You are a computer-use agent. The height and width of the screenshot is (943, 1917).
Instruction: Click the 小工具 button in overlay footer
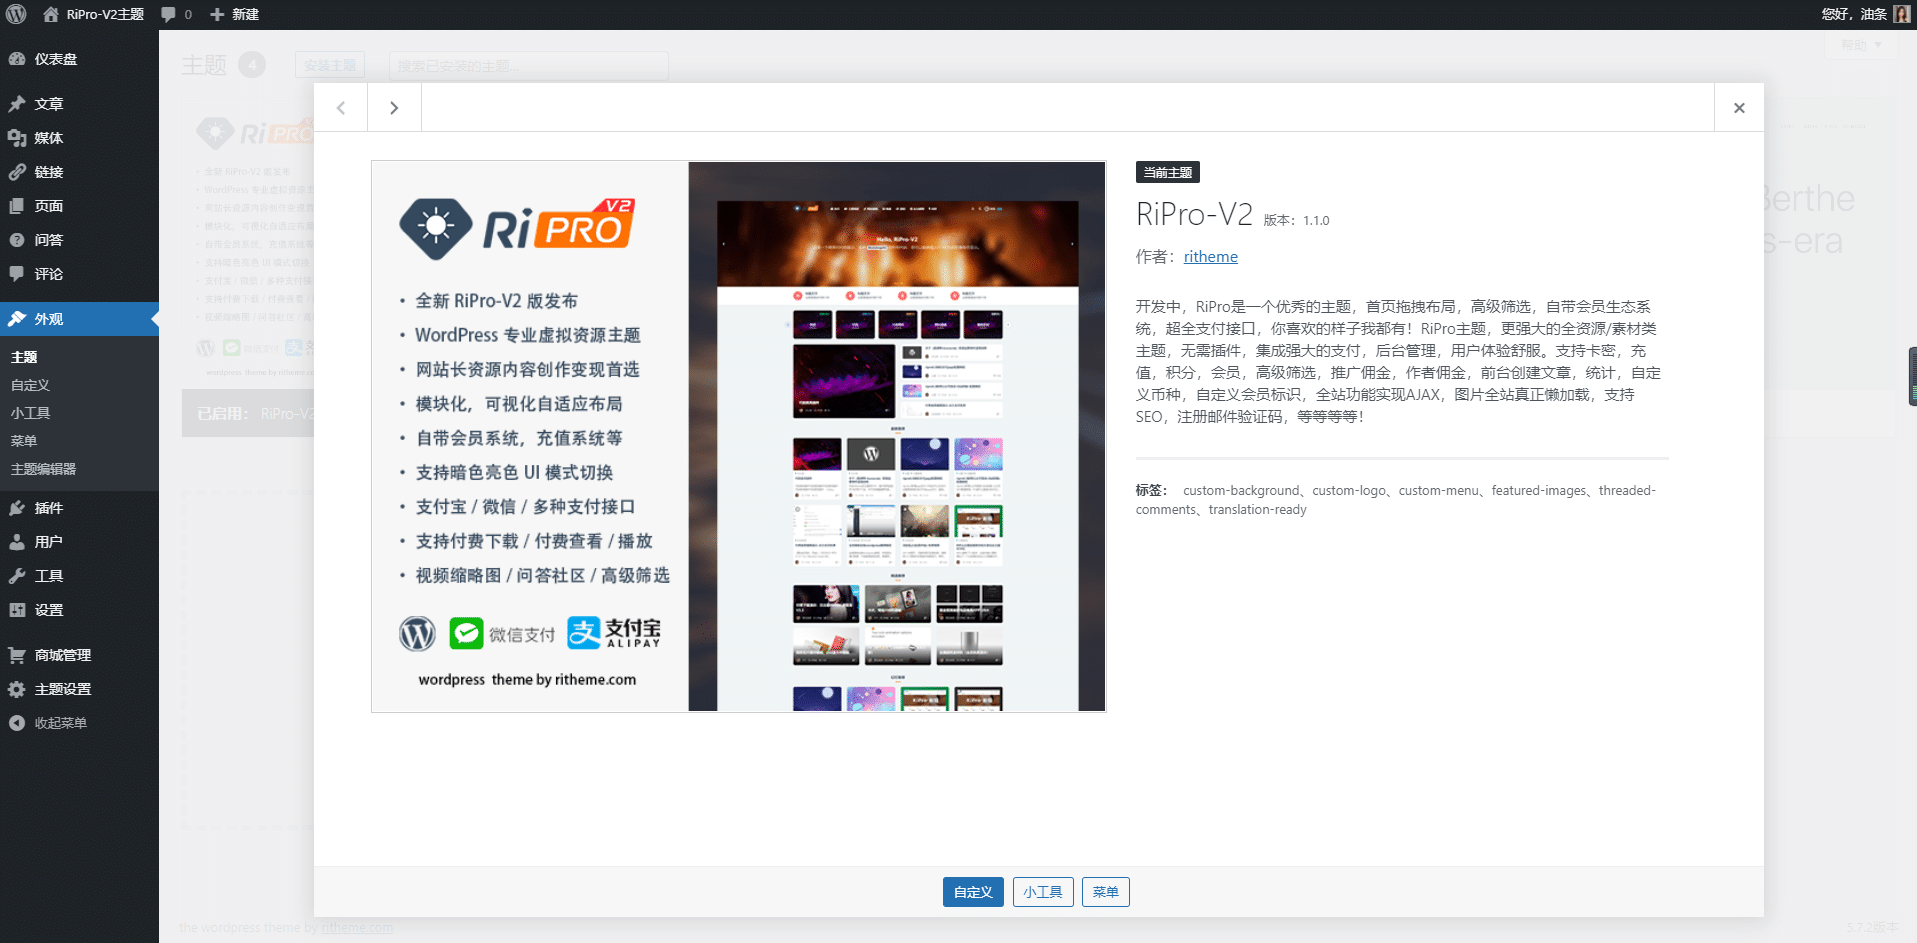click(1043, 892)
